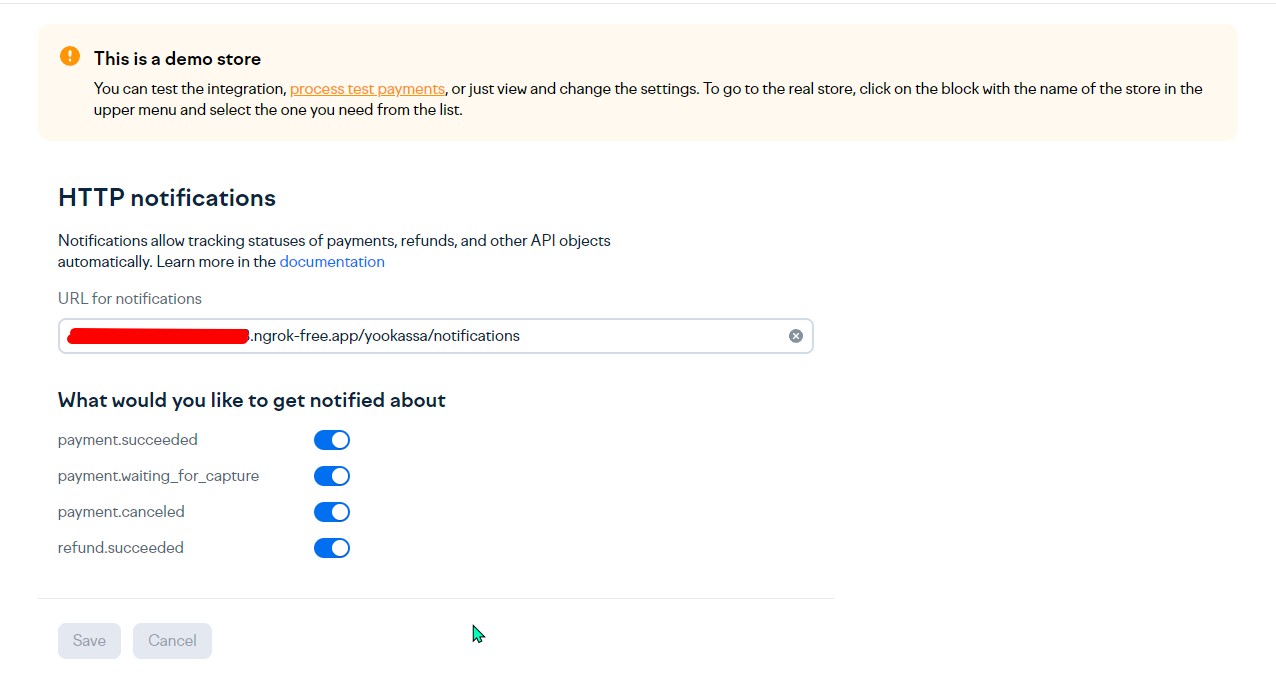The height and width of the screenshot is (691, 1276).
Task: Open the documentation link
Action: pyautogui.click(x=332, y=262)
